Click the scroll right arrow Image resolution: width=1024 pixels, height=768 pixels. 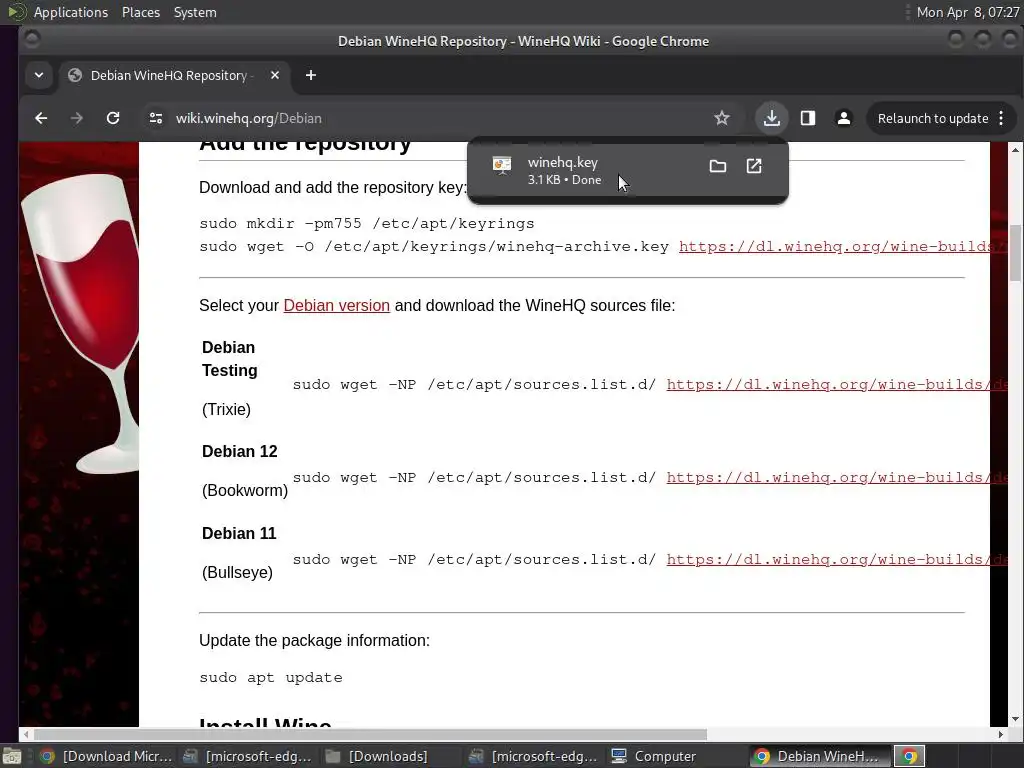point(1000,734)
